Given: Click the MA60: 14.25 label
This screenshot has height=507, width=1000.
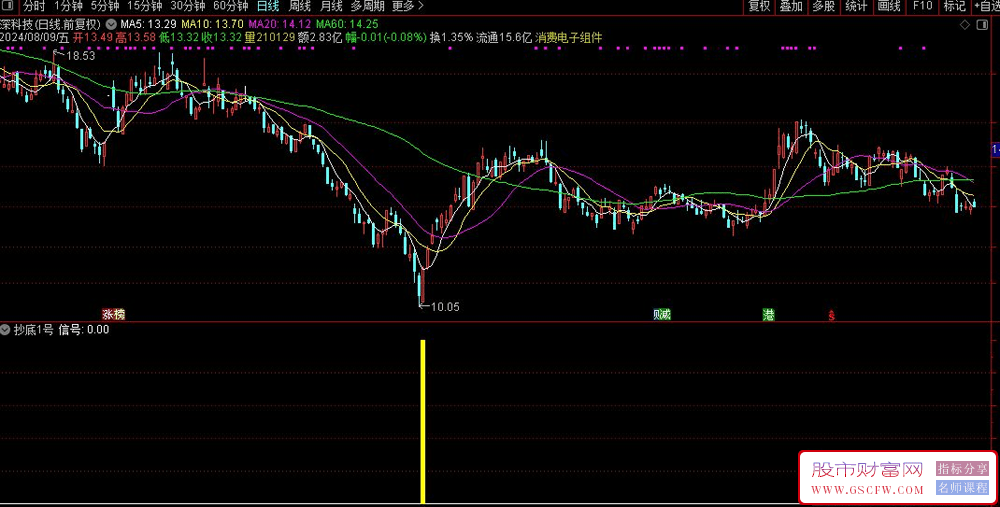Looking at the screenshot, I should 347,24.
